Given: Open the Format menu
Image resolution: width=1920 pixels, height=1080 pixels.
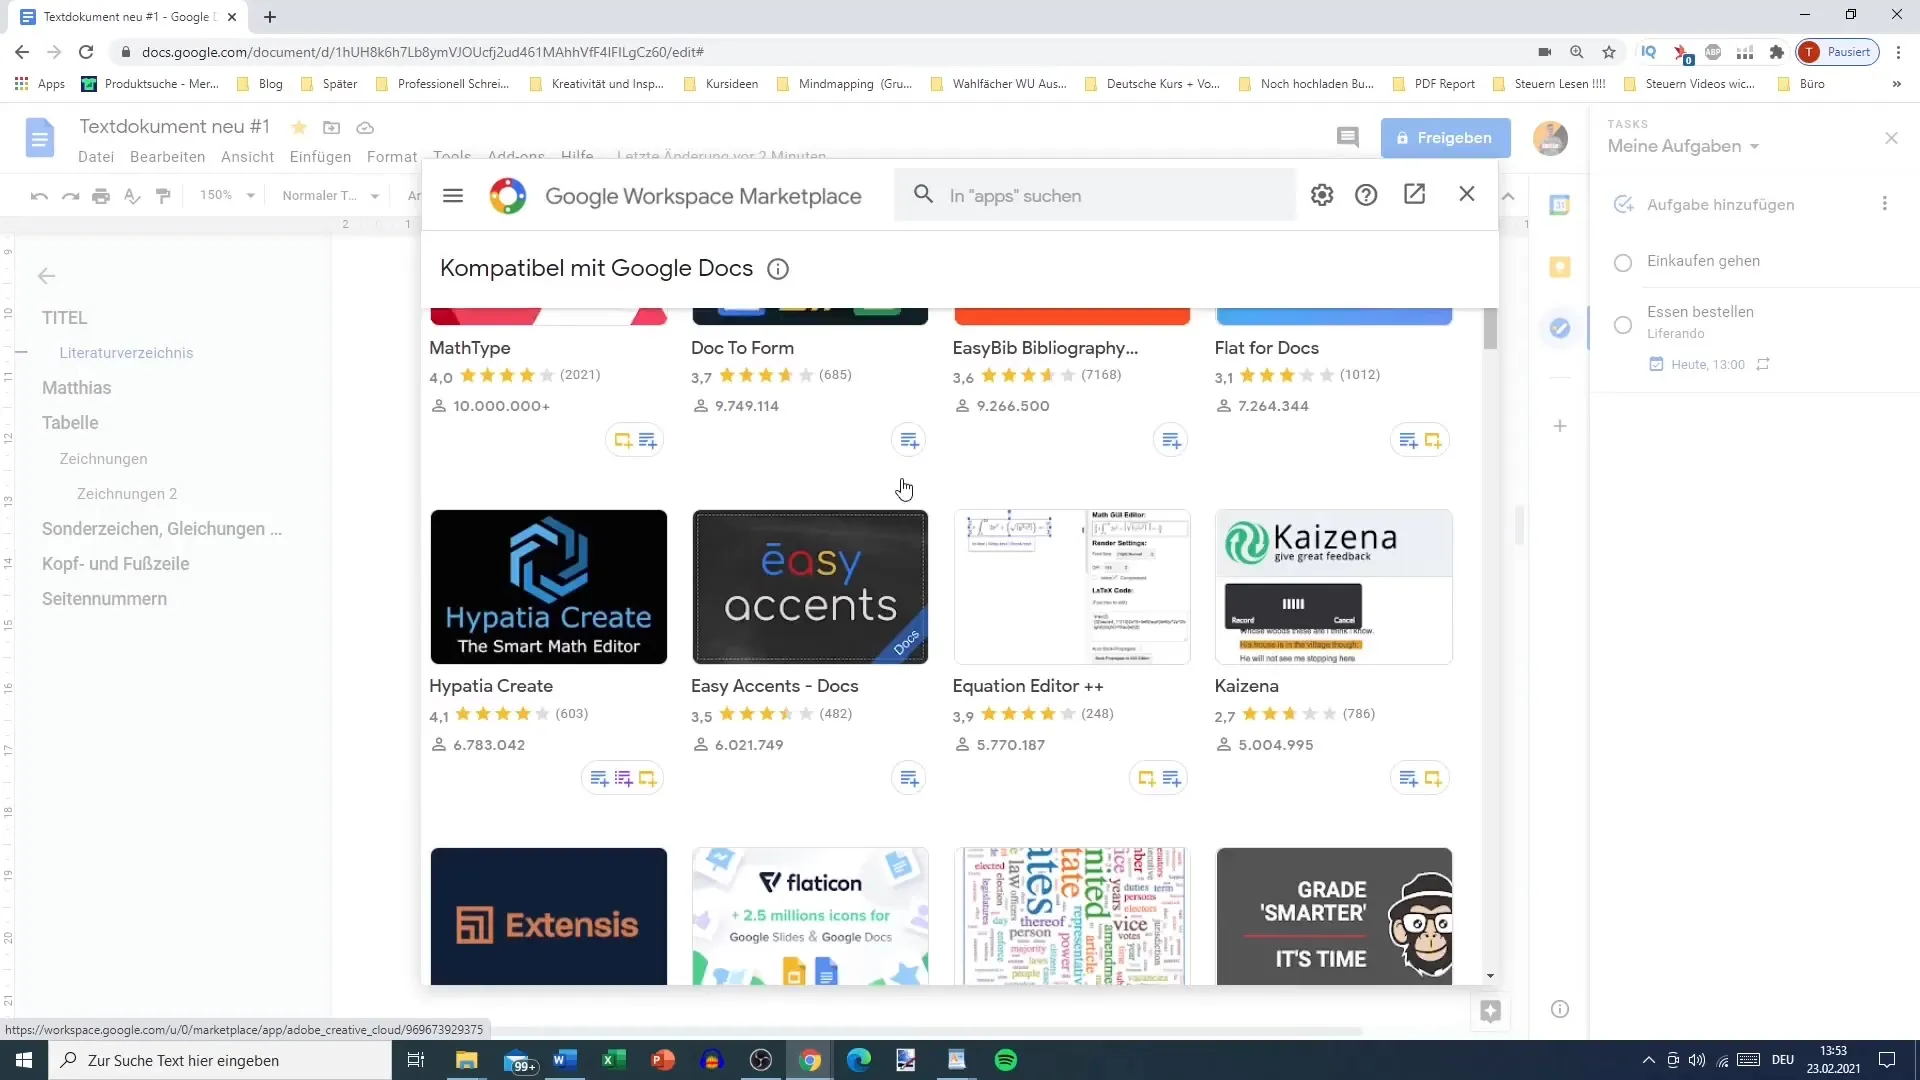Looking at the screenshot, I should tap(391, 157).
